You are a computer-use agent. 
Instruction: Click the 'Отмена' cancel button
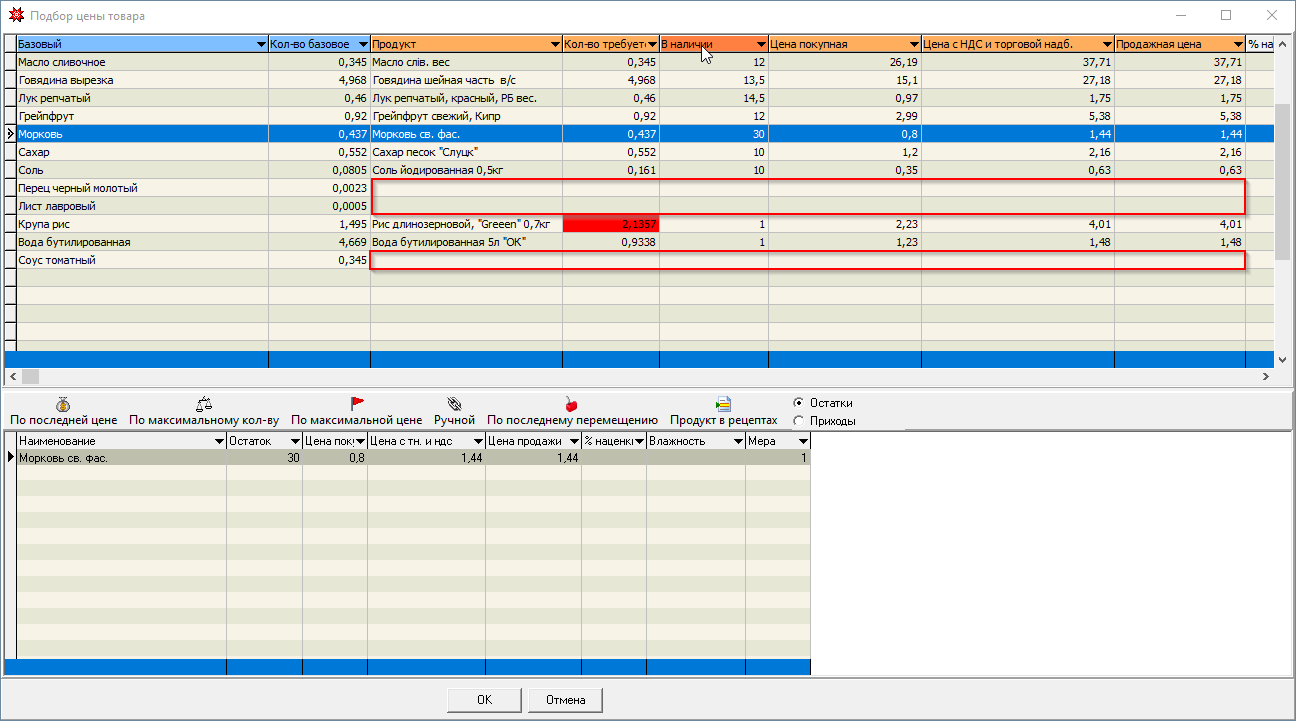(x=565, y=700)
